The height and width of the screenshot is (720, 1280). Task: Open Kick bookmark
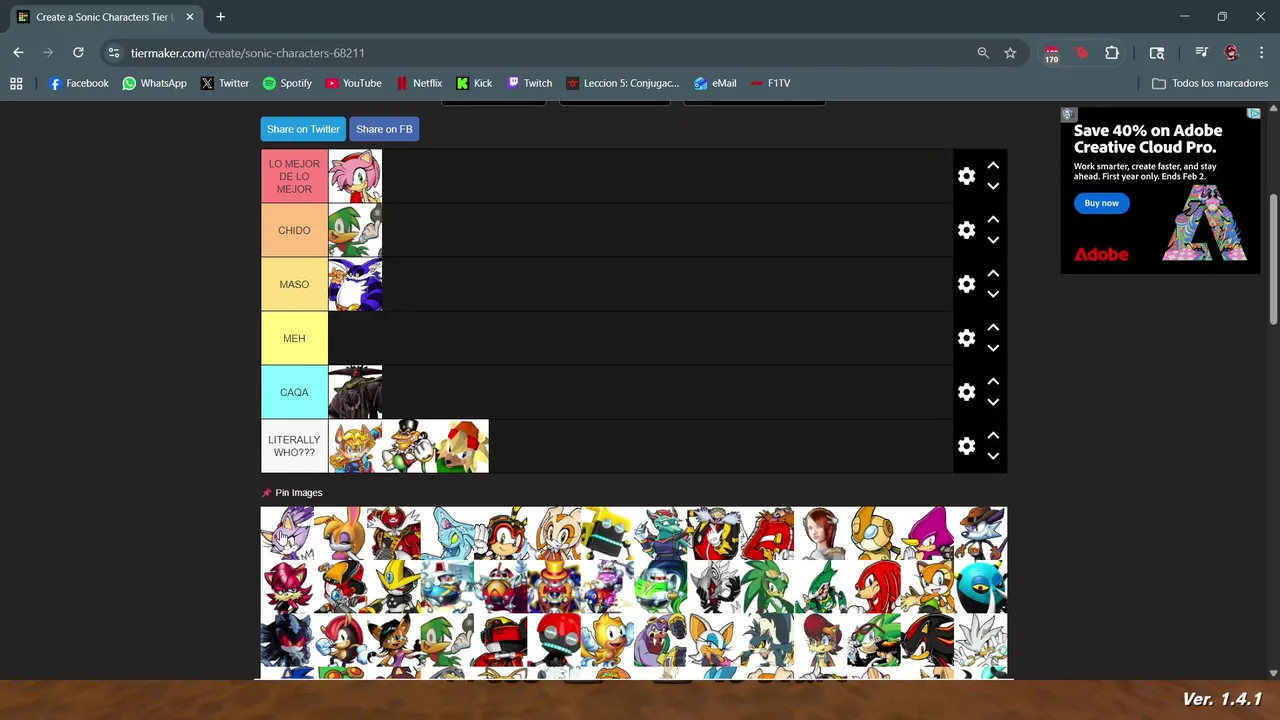point(474,83)
